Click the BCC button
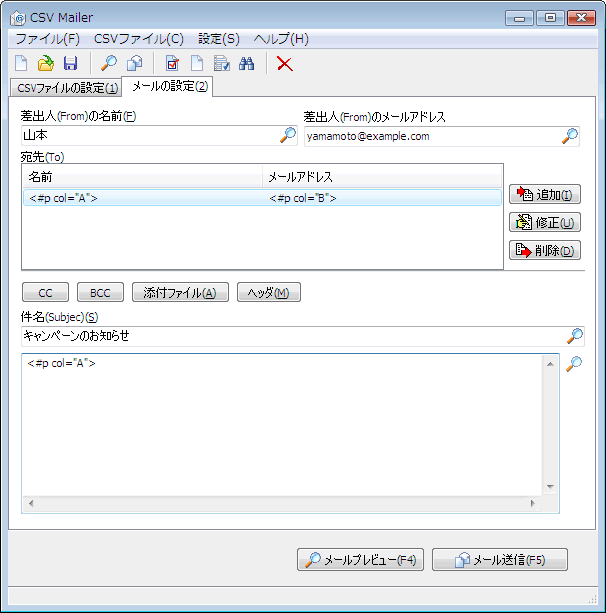Screen dimensions: 606x613 click(x=100, y=292)
